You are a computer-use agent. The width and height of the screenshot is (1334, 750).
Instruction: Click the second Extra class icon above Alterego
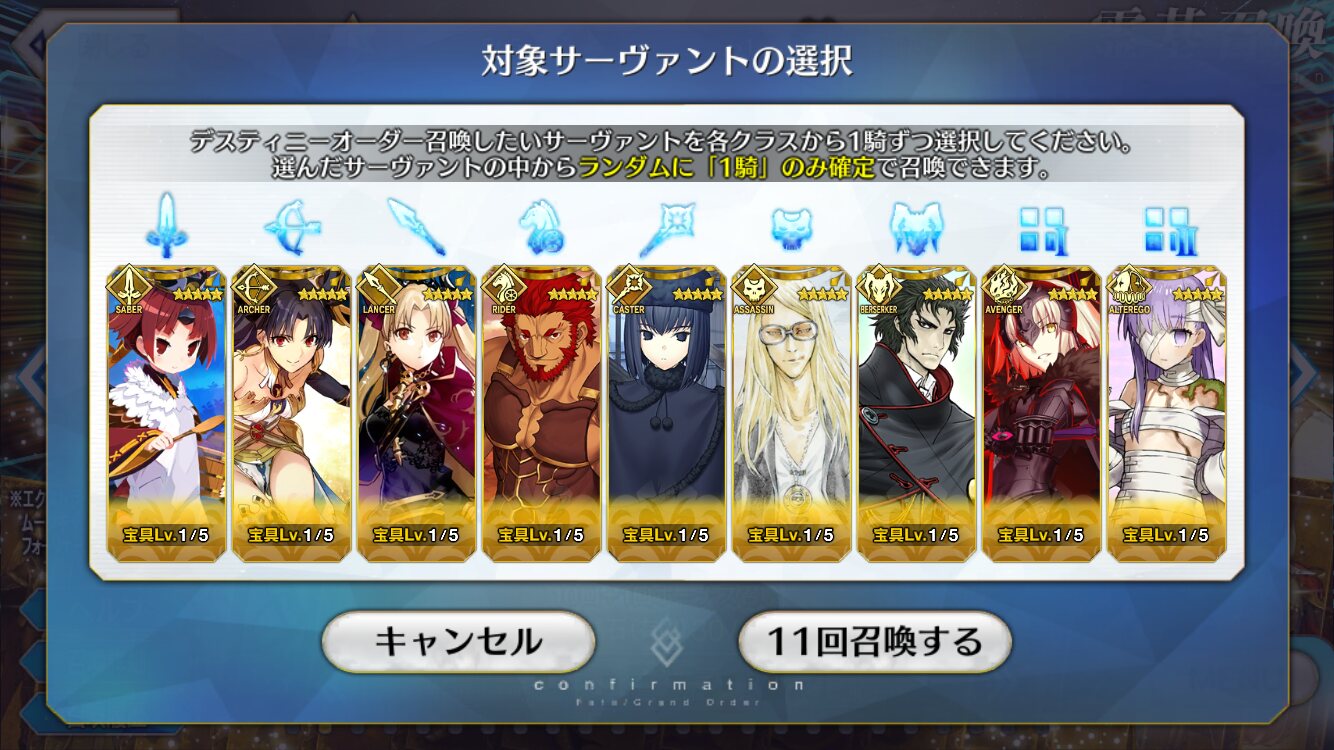coord(1166,229)
